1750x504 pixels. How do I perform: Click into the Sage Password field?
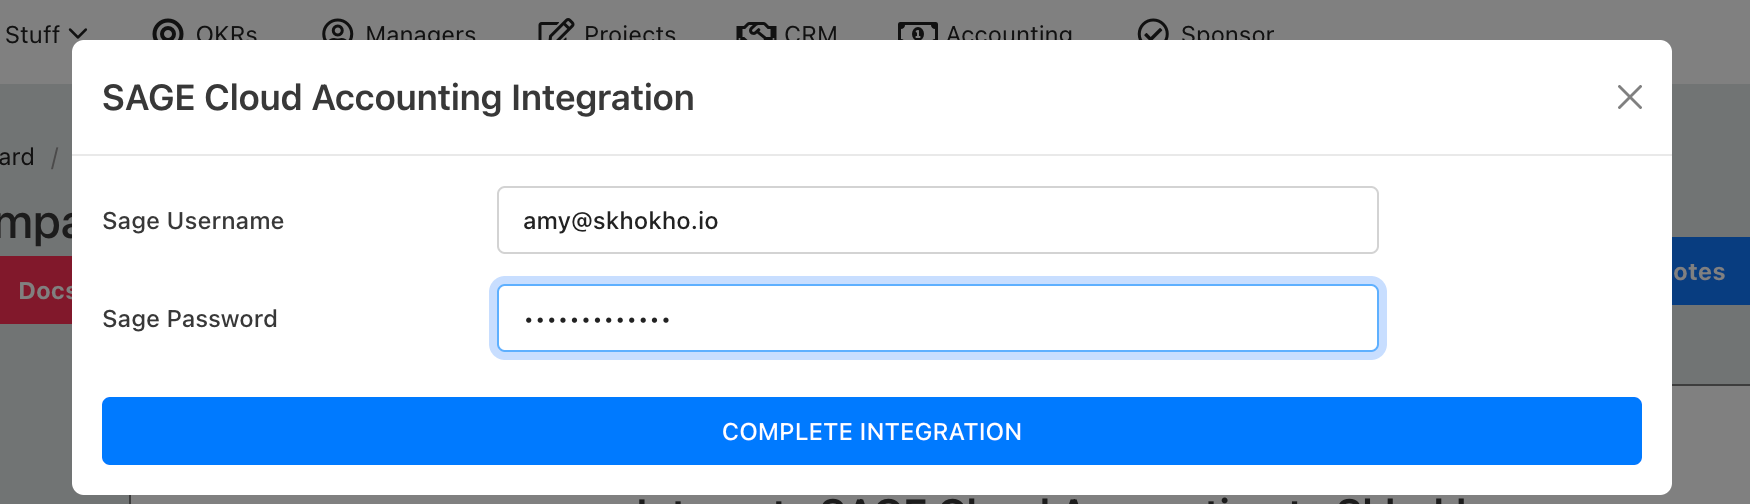[938, 318]
